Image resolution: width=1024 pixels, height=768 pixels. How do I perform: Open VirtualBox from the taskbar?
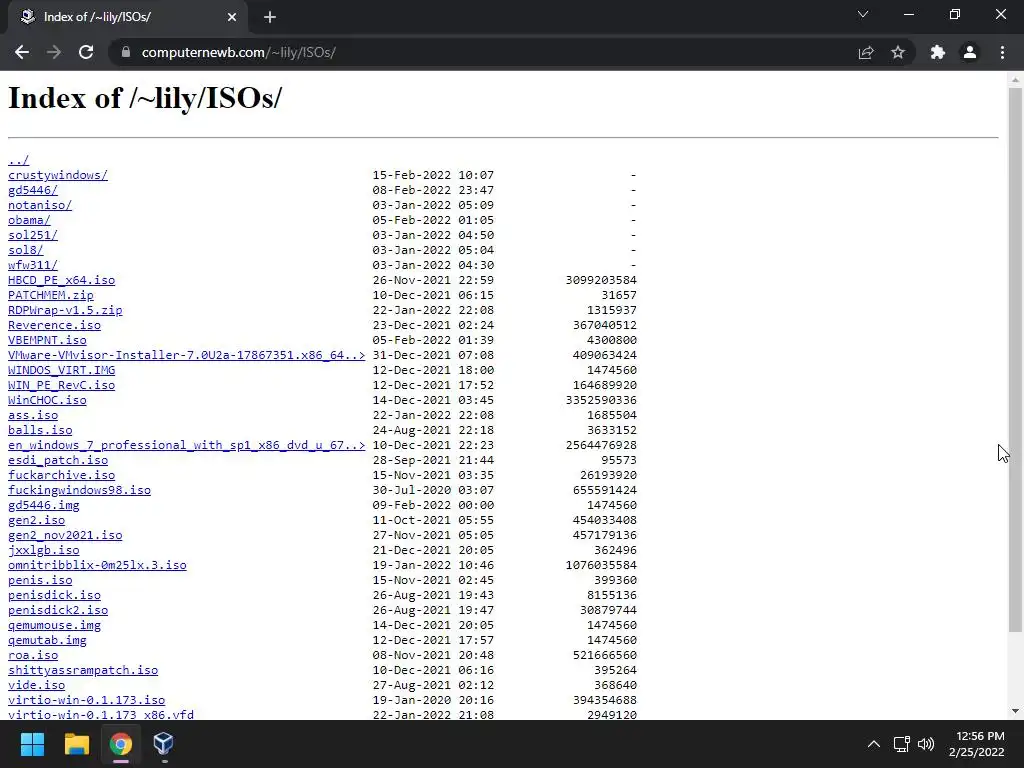coord(163,744)
